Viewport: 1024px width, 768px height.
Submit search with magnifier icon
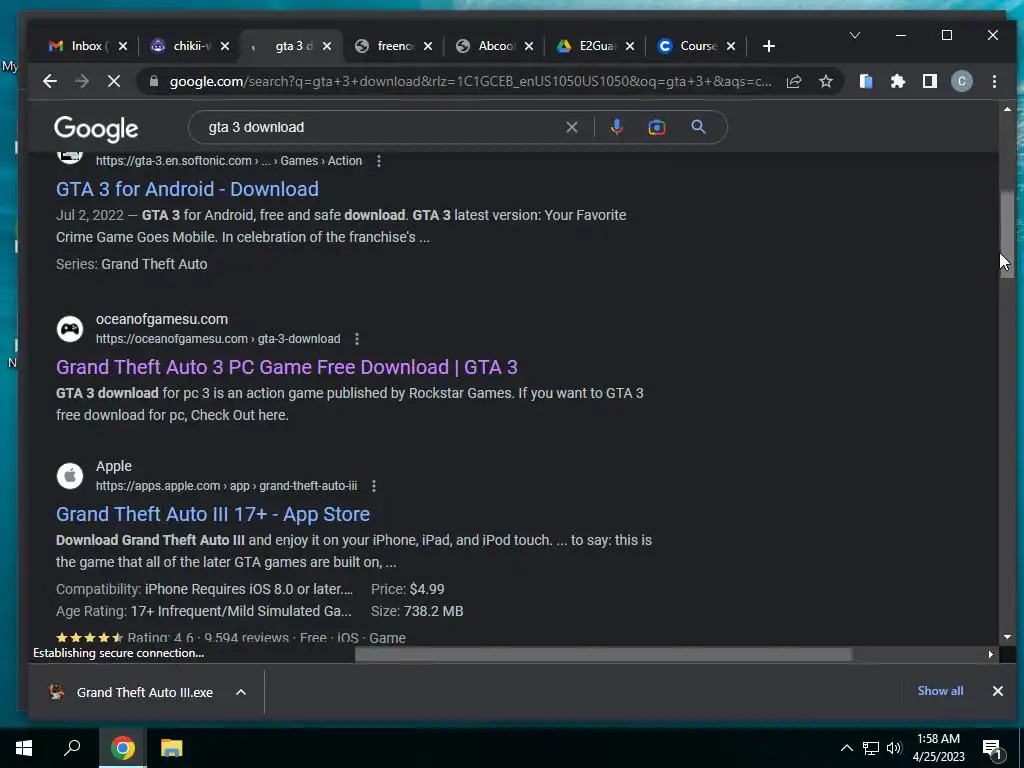coord(698,127)
